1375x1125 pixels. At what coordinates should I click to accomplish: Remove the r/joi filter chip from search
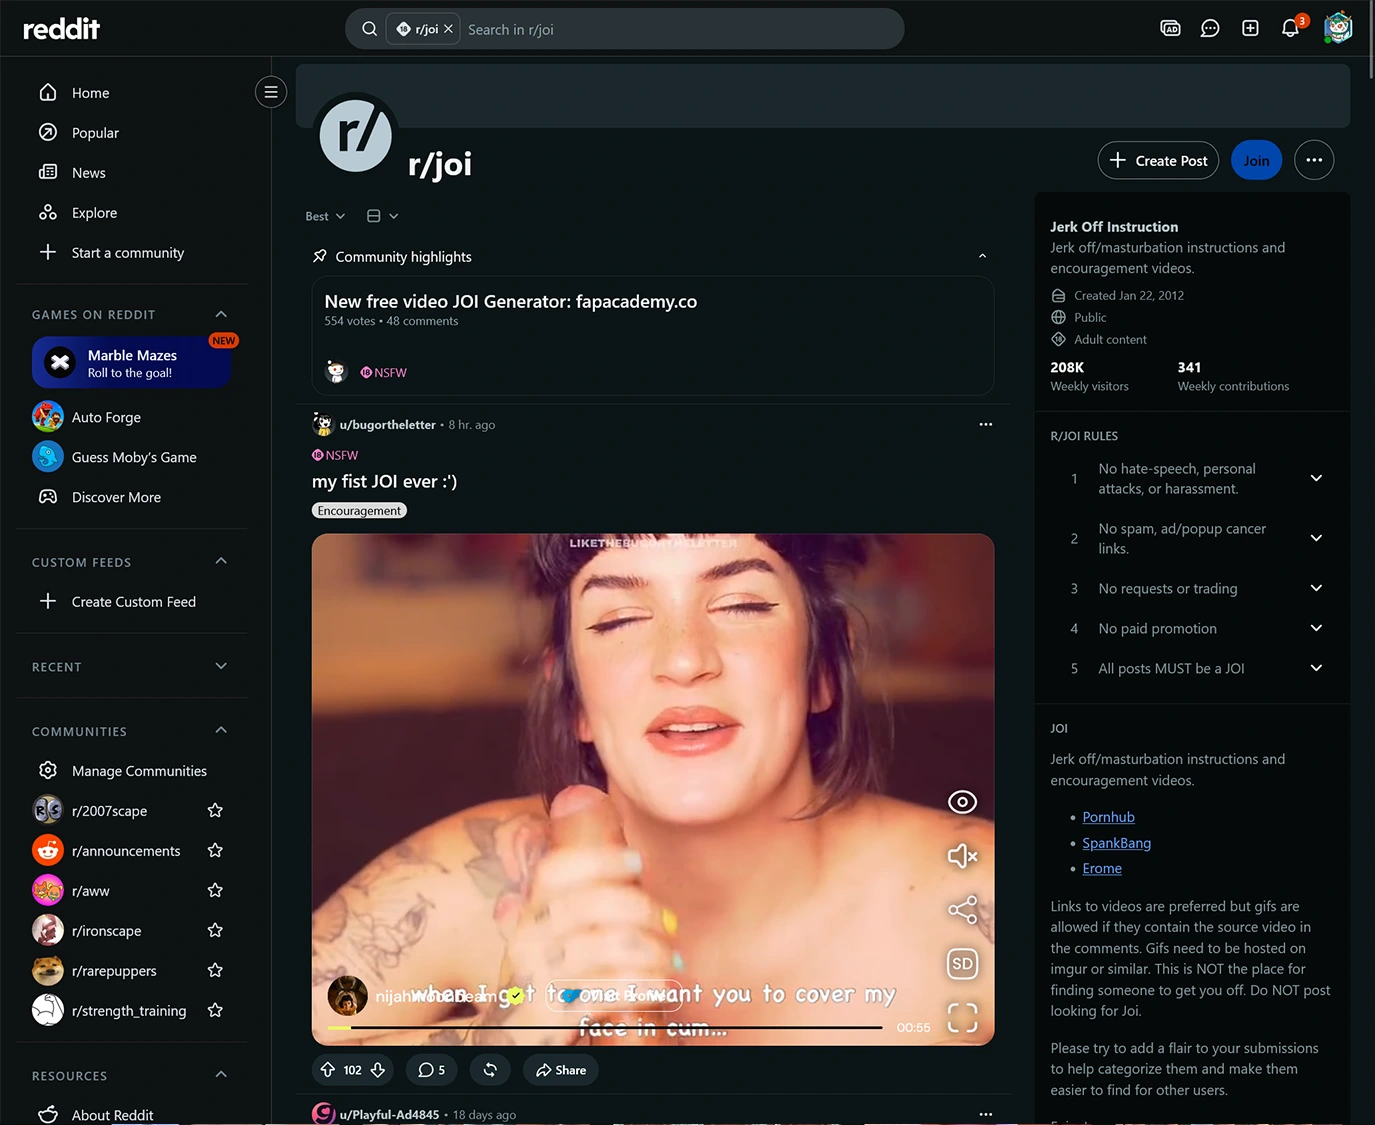448,29
